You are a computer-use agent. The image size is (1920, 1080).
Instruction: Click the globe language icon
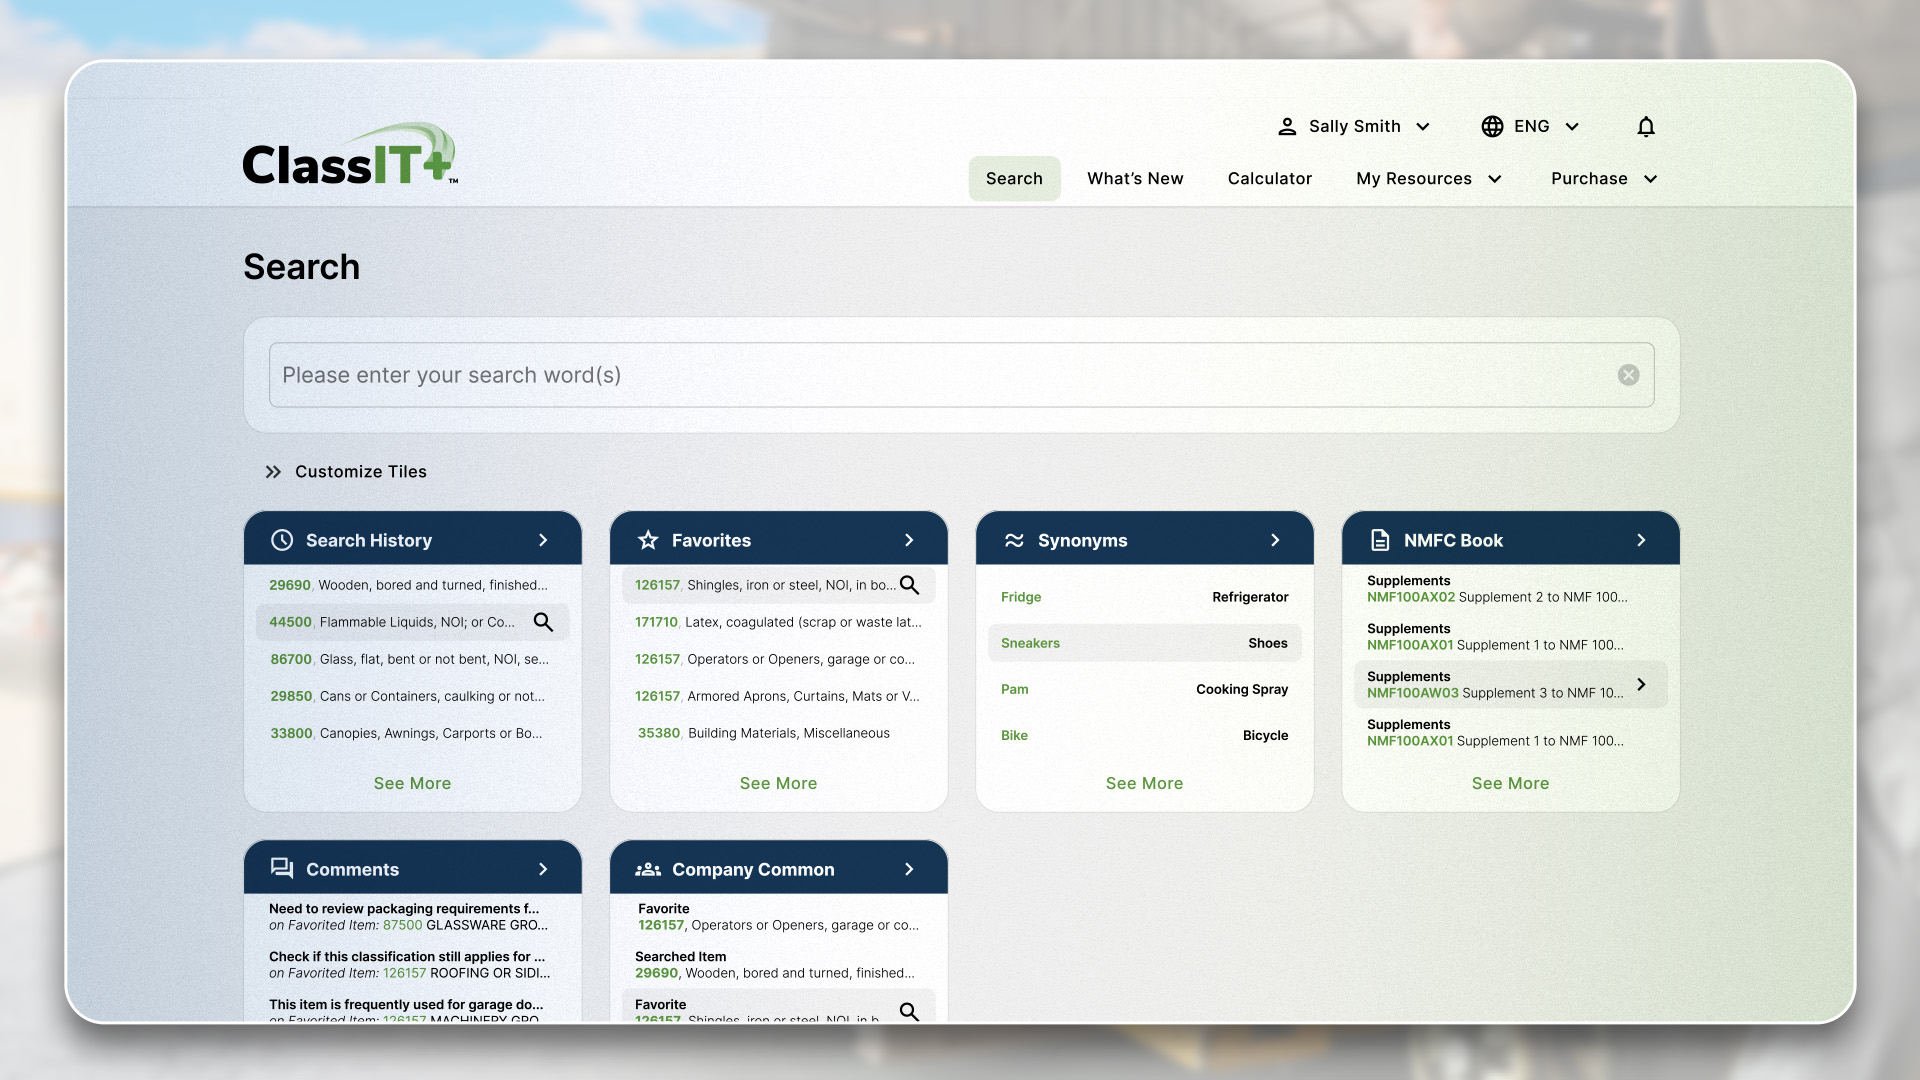pos(1492,127)
